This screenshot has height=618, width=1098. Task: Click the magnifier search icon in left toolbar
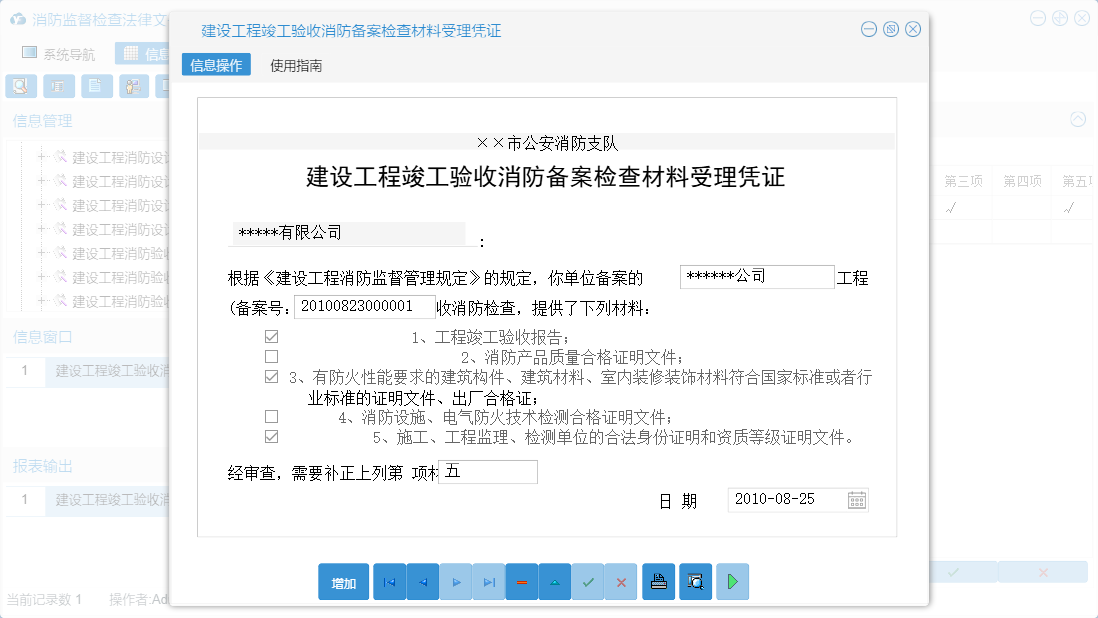(20, 86)
